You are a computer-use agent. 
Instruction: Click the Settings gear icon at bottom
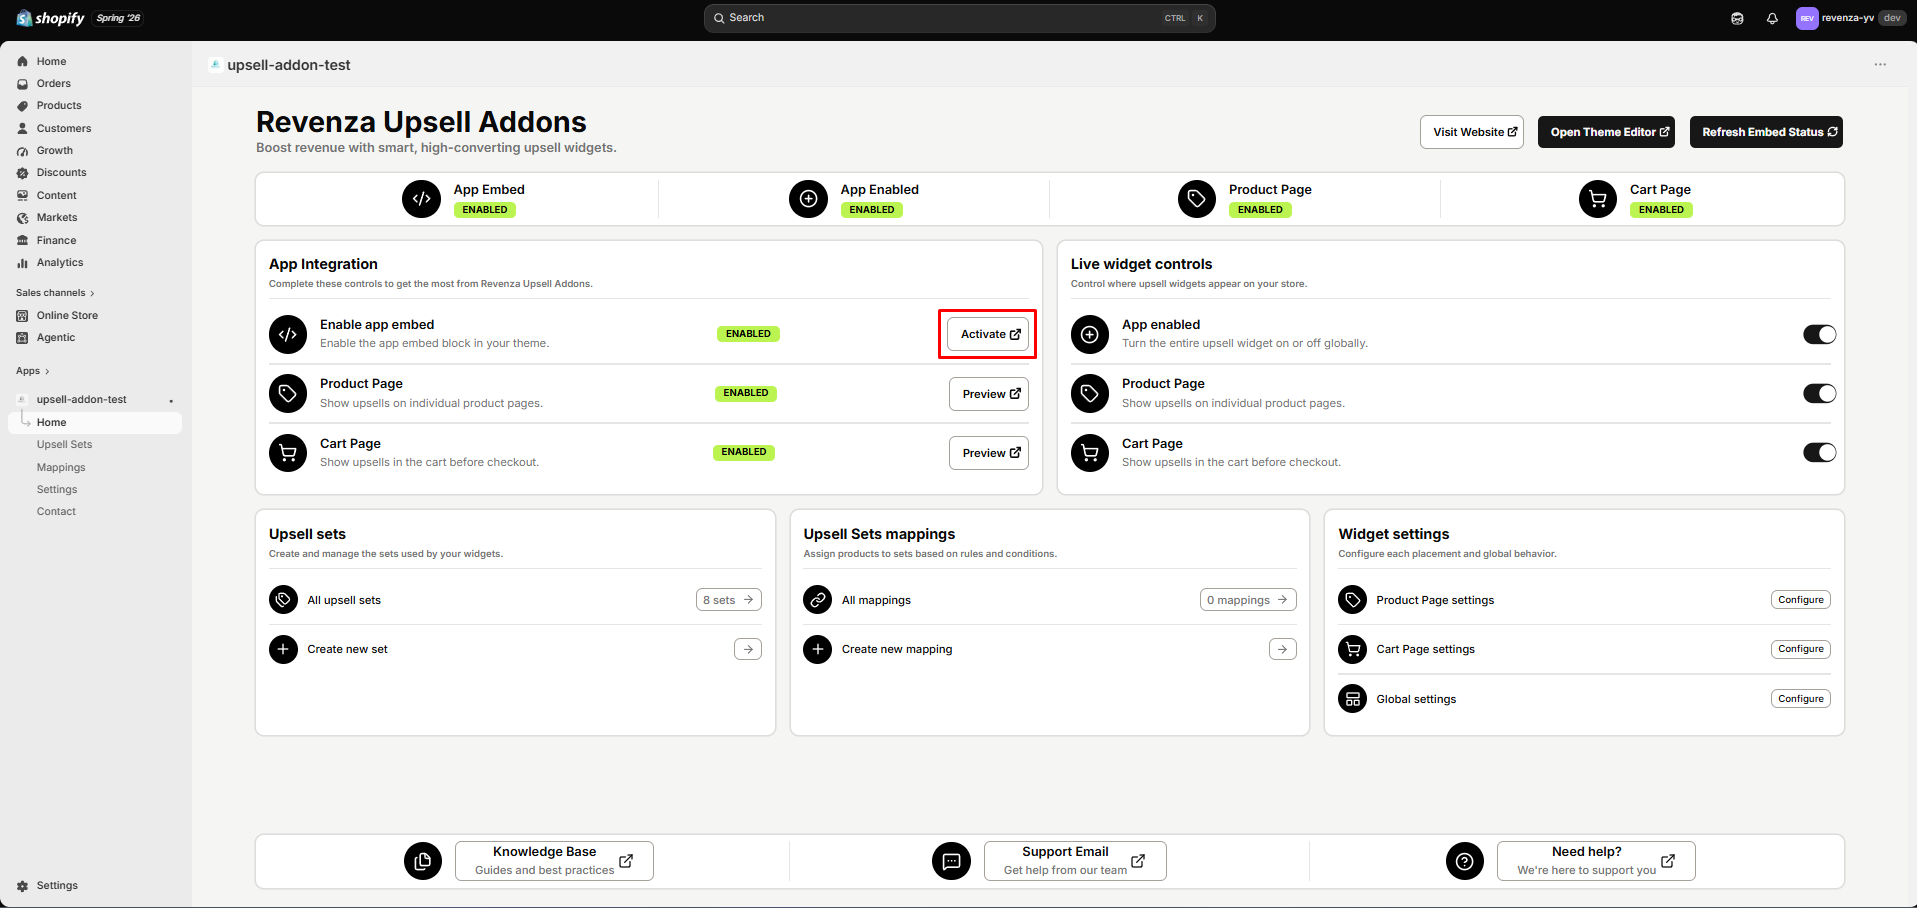22,886
